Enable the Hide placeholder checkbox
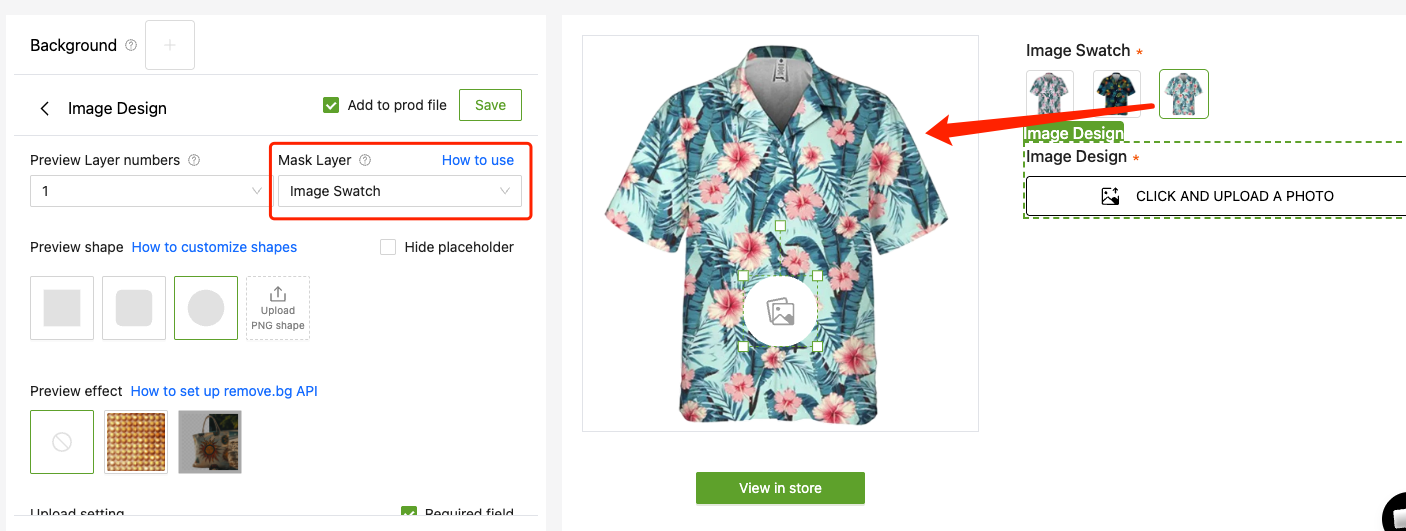The width and height of the screenshot is (1406, 531). point(388,247)
